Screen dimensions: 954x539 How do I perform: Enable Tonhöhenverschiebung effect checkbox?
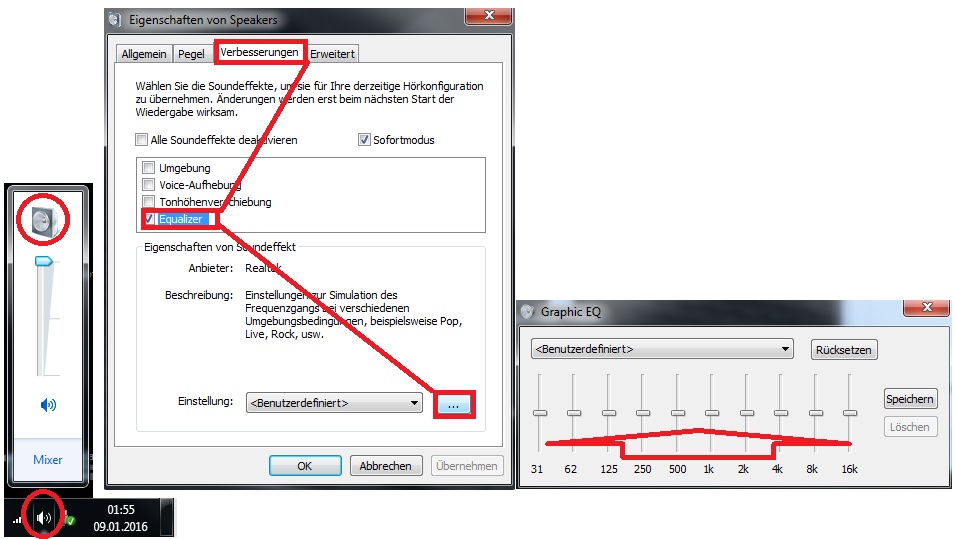[x=148, y=201]
